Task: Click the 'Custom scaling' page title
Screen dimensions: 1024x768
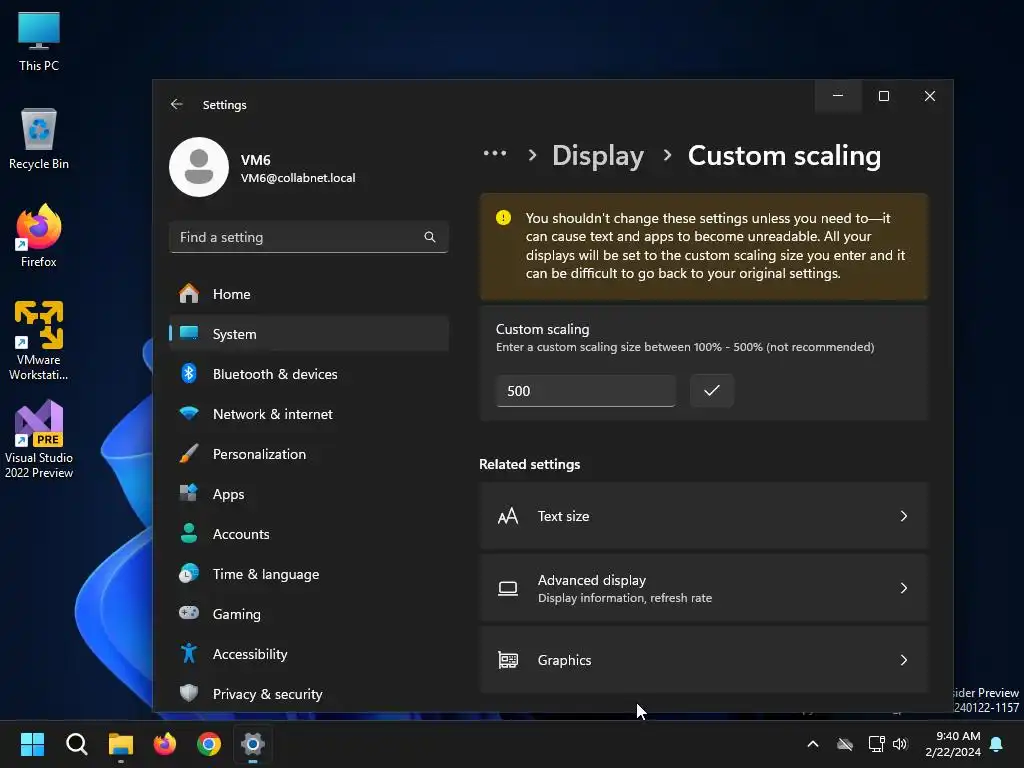Action: [784, 155]
